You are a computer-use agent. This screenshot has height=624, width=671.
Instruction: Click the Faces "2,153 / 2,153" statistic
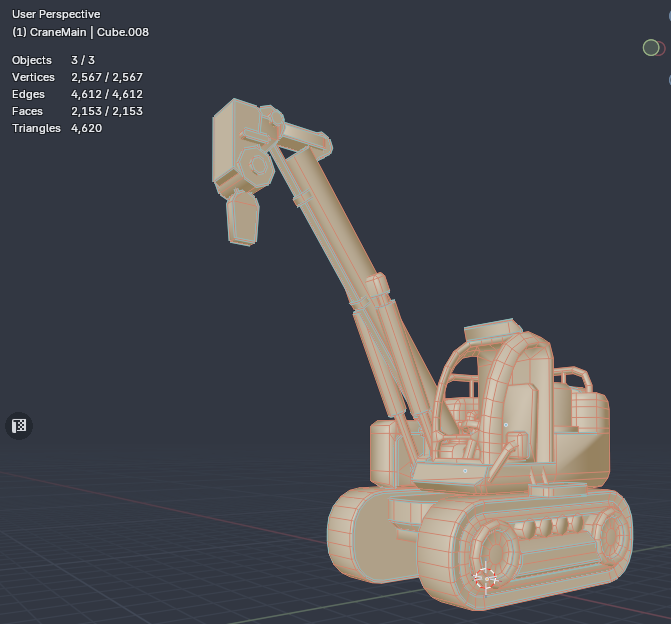pyautogui.click(x=107, y=111)
